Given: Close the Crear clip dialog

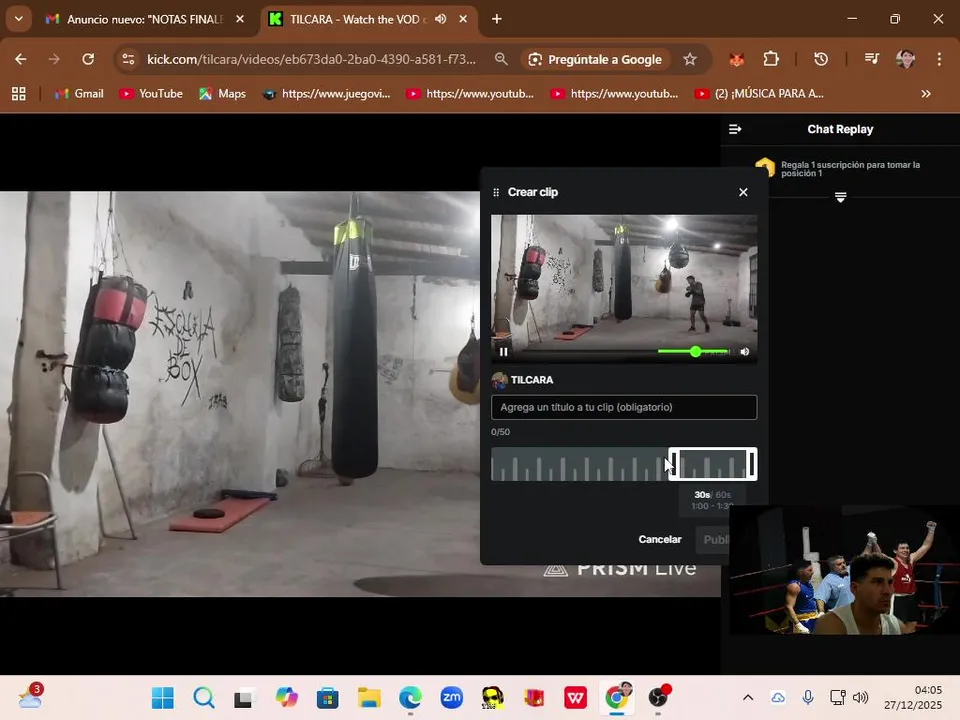Looking at the screenshot, I should pyautogui.click(x=743, y=192).
